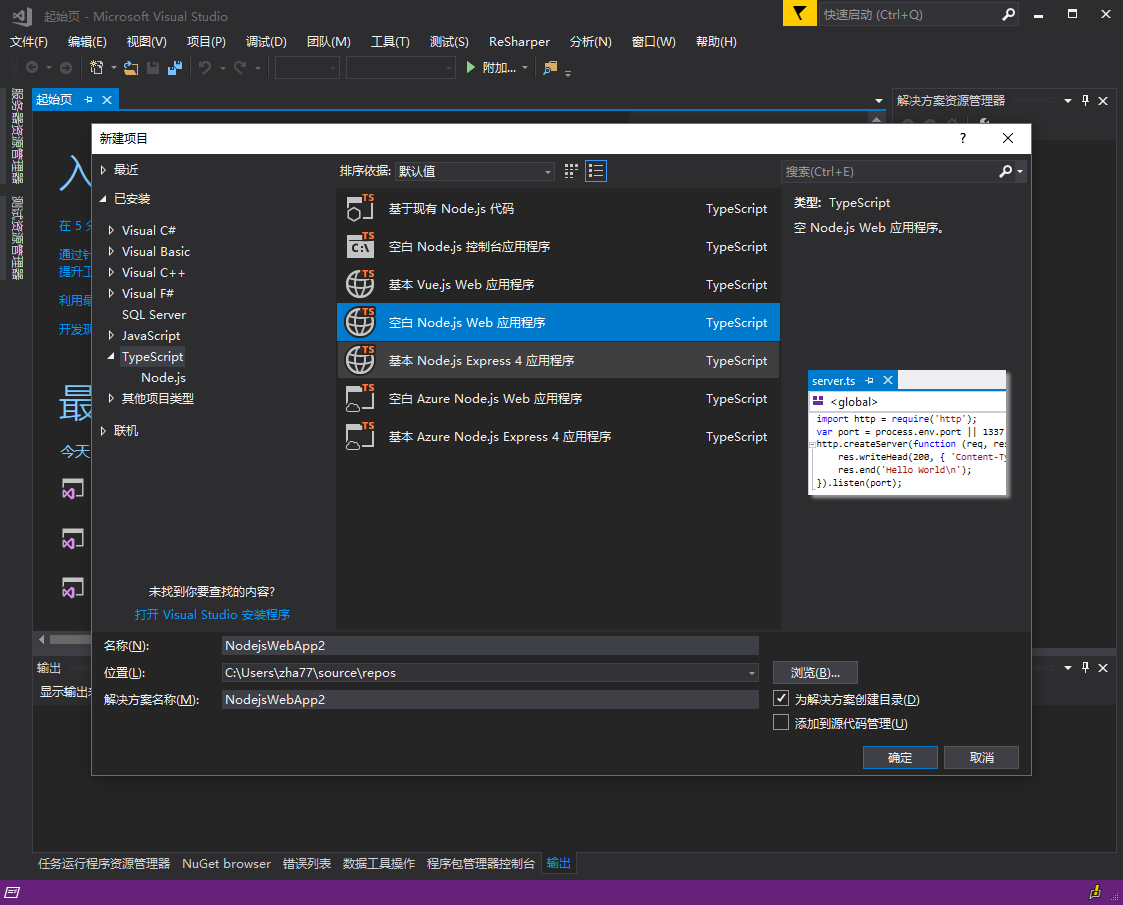Switch to NuGet browser bottom tab
This screenshot has width=1123, height=905.
click(226, 863)
